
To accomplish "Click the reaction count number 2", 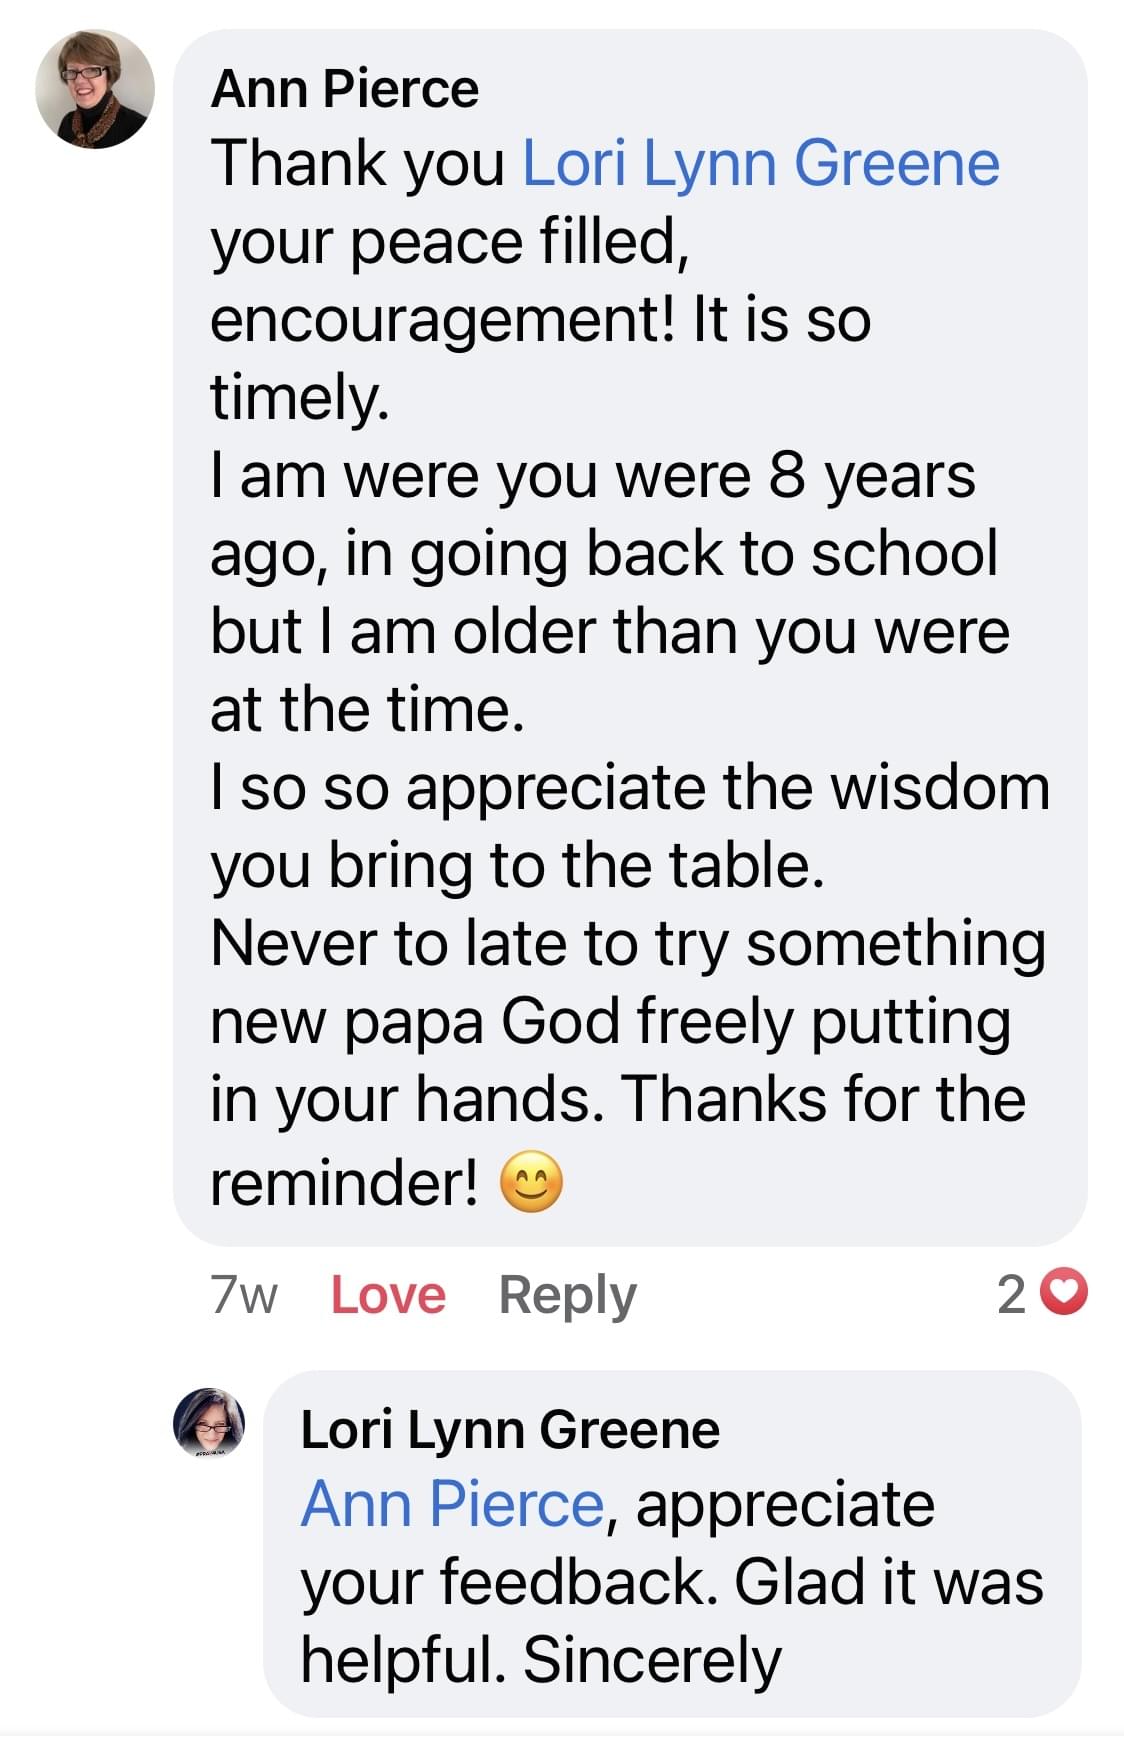I will (x=1011, y=1295).
